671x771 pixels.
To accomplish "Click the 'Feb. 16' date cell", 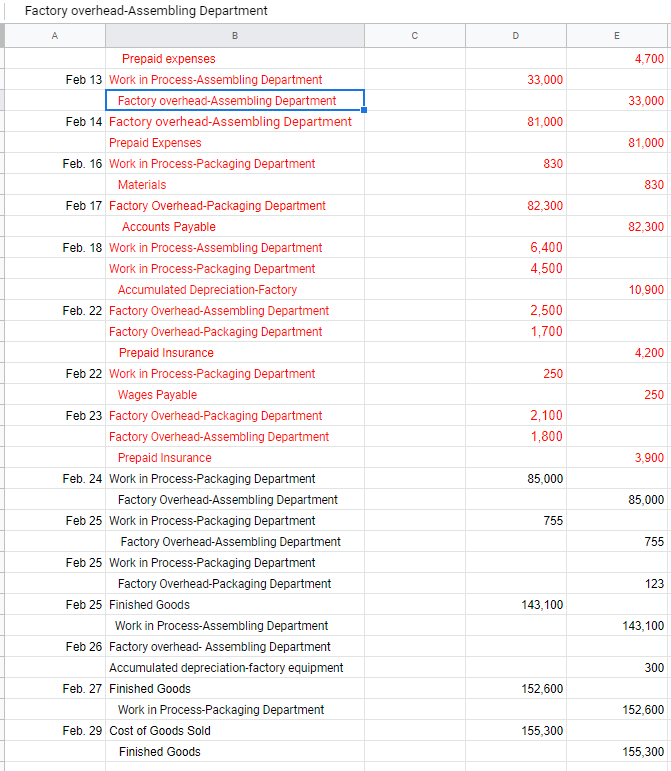I will 55,164.
